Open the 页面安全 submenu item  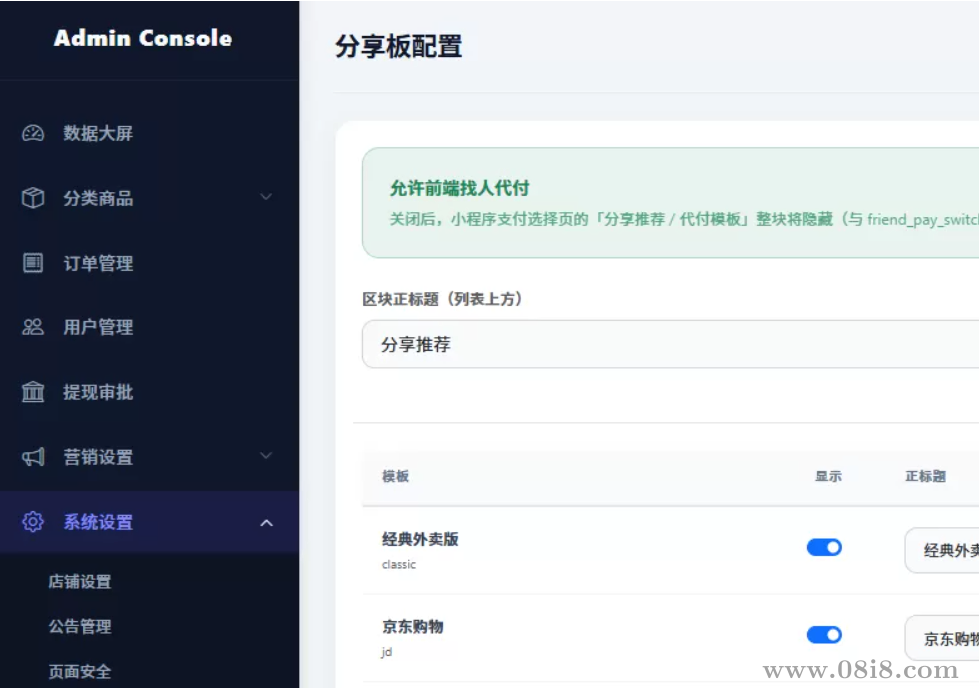click(80, 672)
